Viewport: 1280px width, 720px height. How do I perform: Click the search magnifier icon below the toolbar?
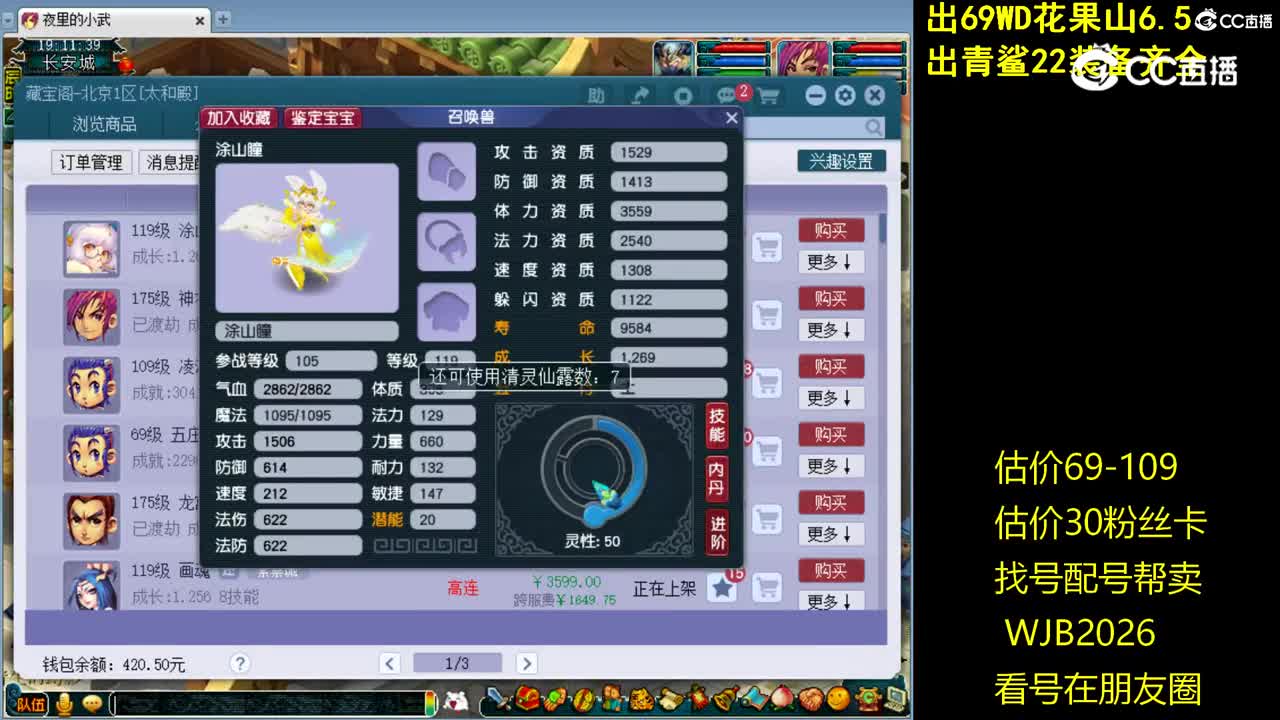(873, 127)
